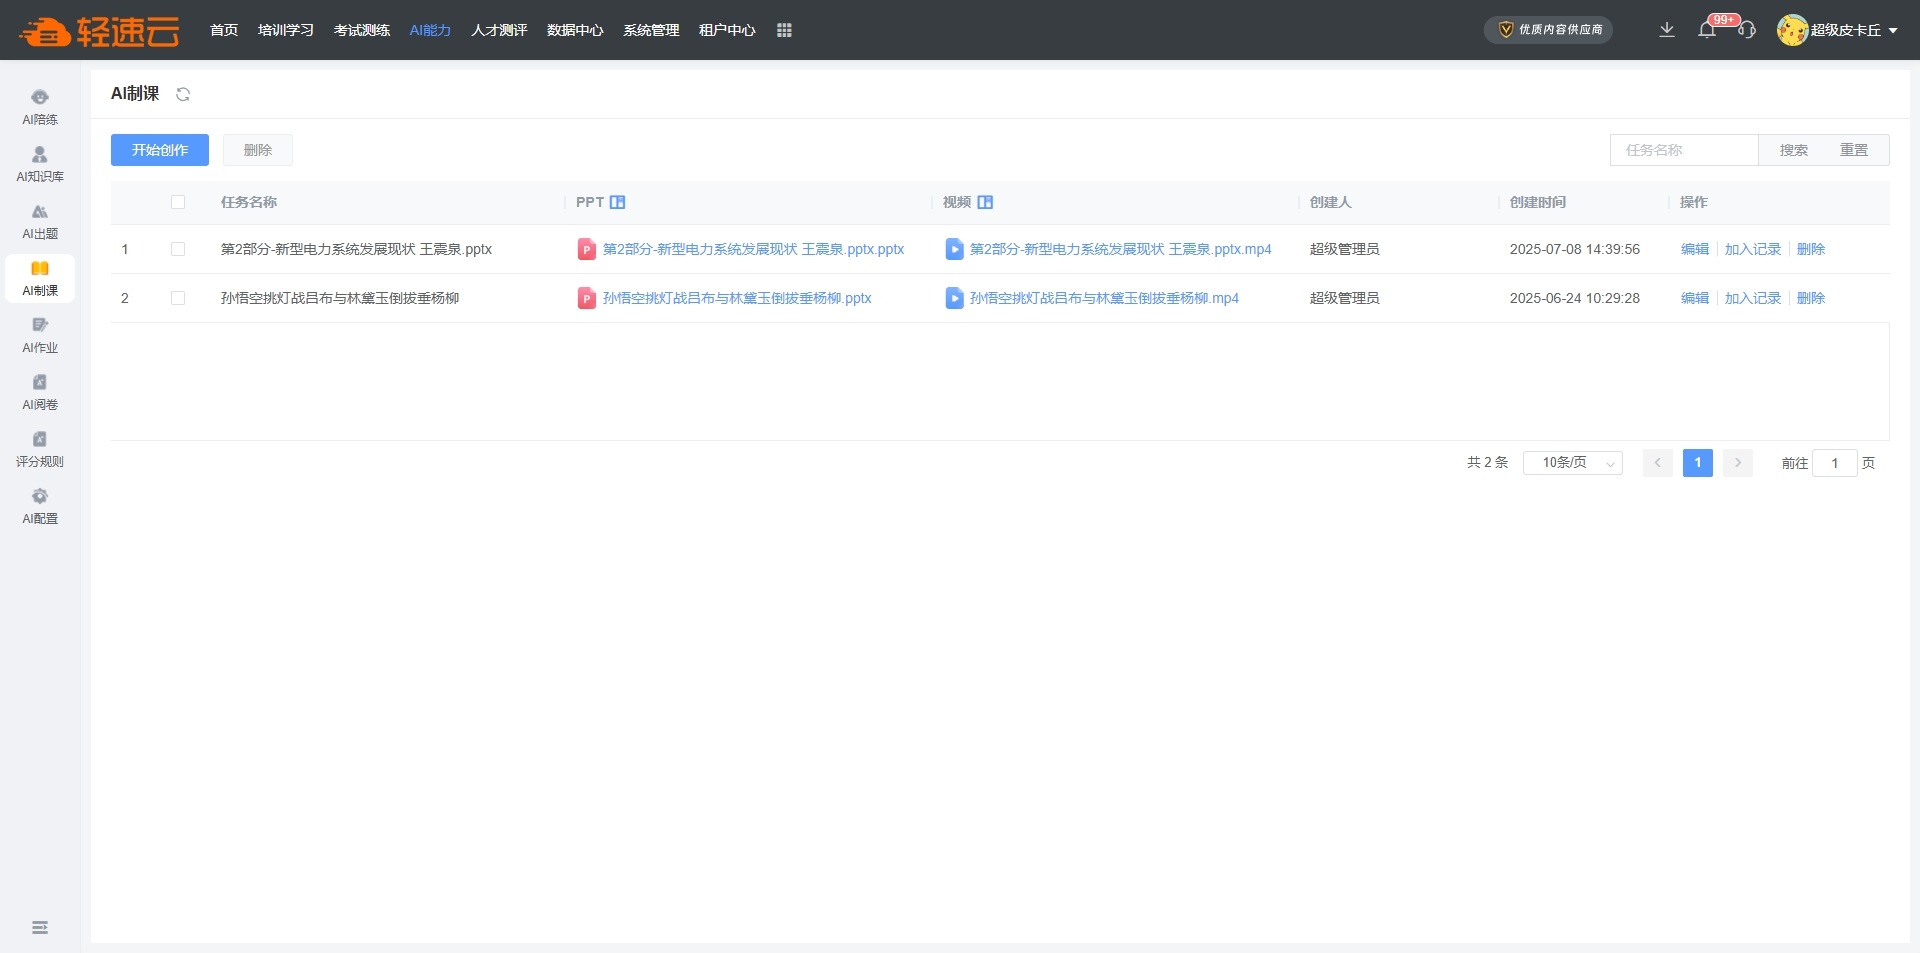This screenshot has width=1920, height=953.
Task: Open the 超级皮卡丘 user account dropdown
Action: [1837, 30]
